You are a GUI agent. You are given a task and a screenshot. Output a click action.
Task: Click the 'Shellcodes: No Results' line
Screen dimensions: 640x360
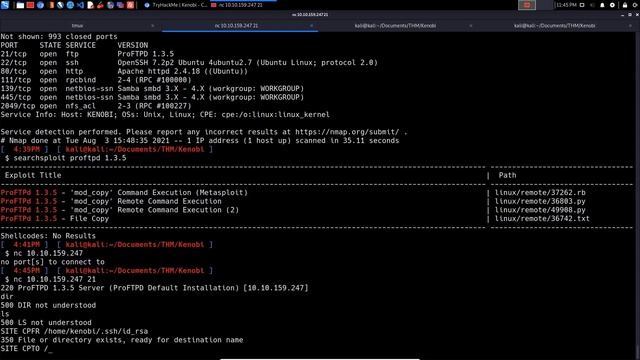click(x=48, y=236)
